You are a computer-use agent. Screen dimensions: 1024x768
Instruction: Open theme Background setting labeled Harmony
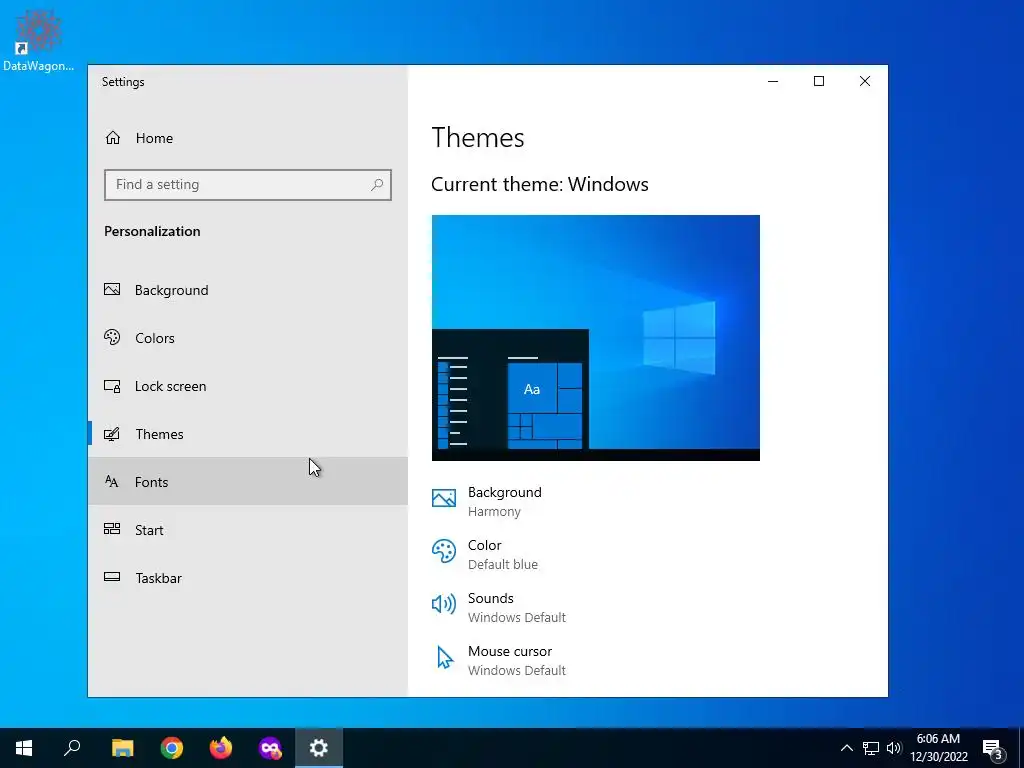487,502
